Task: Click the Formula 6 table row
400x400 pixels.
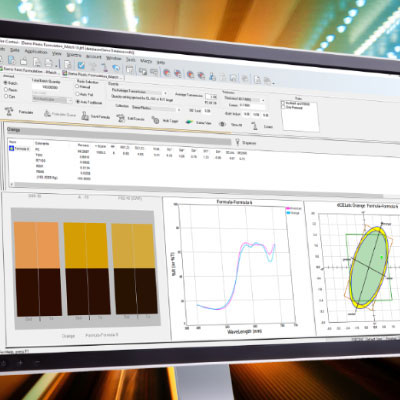Action: [127, 152]
